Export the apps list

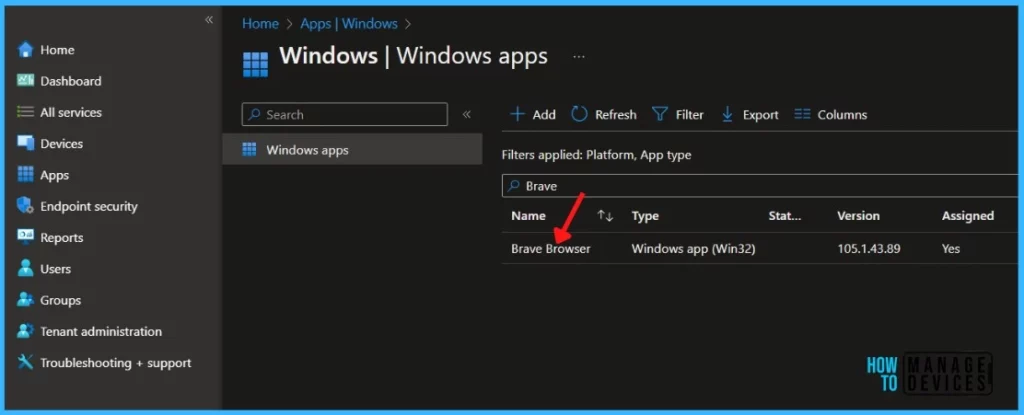click(750, 114)
